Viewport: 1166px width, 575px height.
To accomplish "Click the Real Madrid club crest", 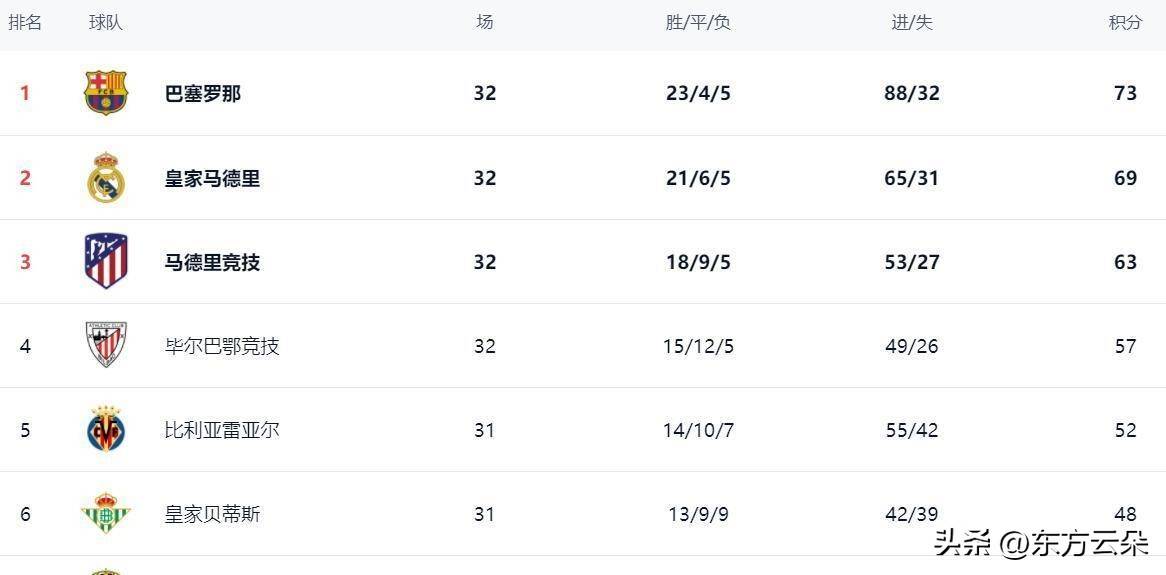I will coord(106,178).
